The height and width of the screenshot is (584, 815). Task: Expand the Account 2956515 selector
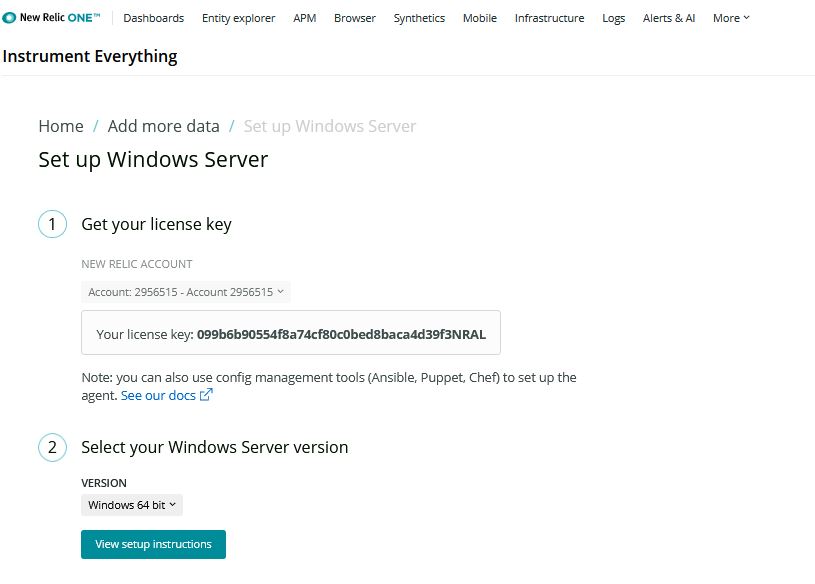pyautogui.click(x=185, y=292)
